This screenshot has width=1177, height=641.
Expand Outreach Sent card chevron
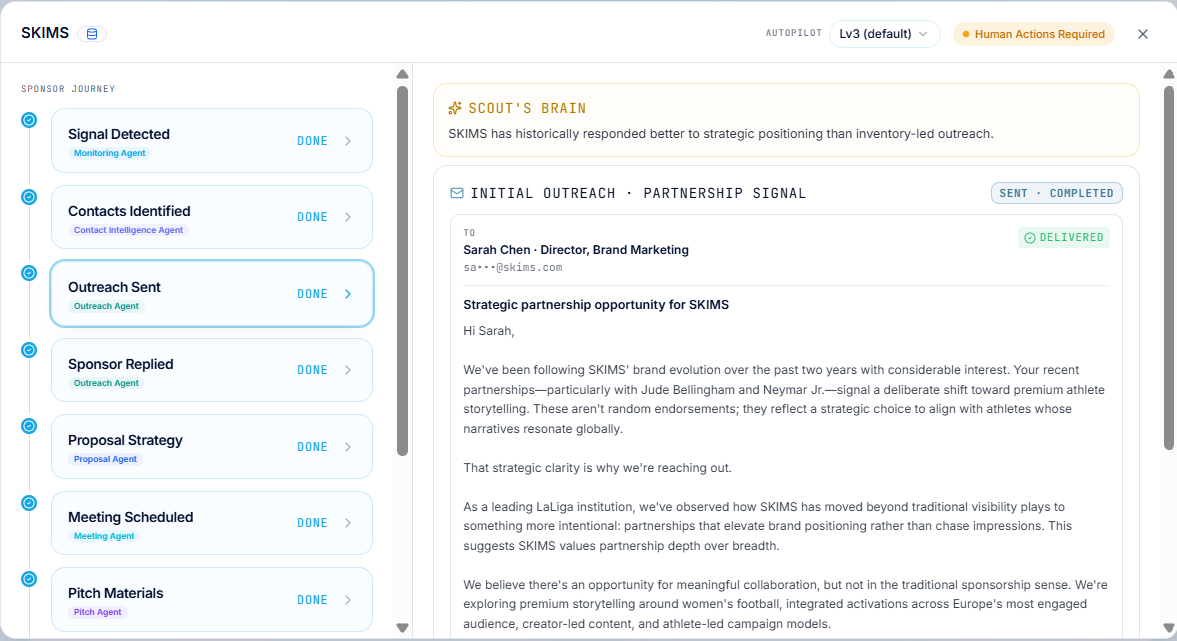[348, 294]
